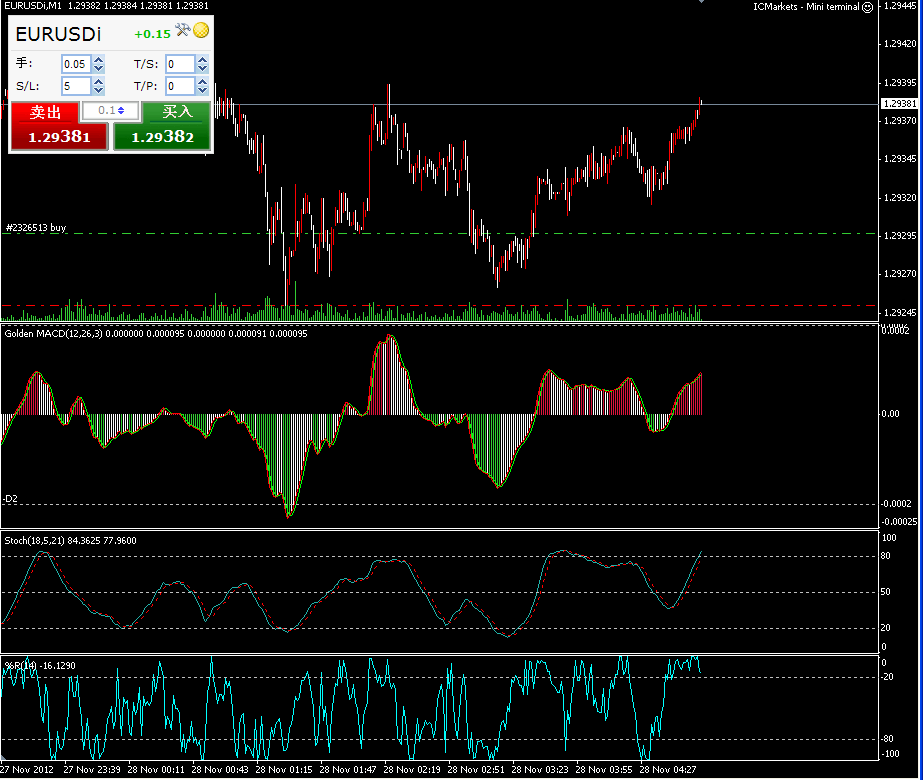The height and width of the screenshot is (780, 923).
Task: Click the red dashed stop-loss line
Action: (x=439, y=306)
